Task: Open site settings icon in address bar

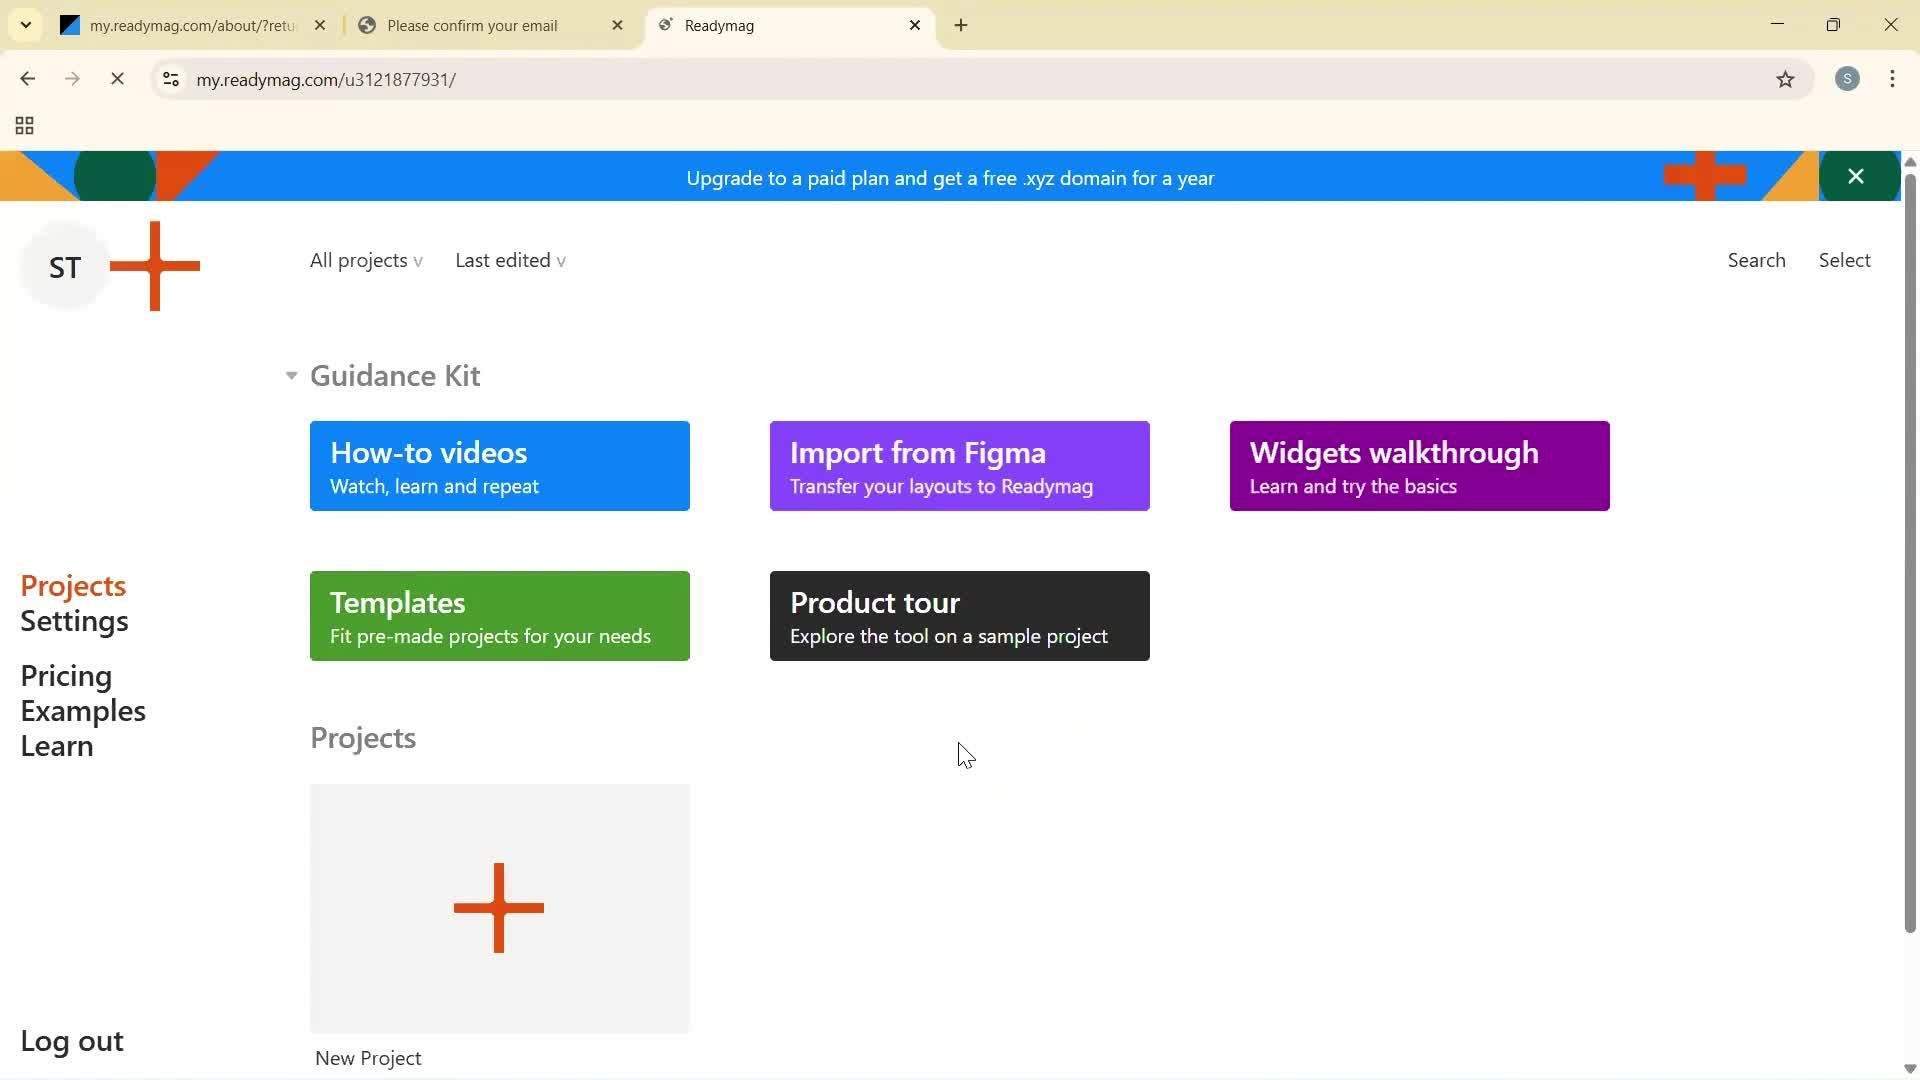Action: point(170,79)
